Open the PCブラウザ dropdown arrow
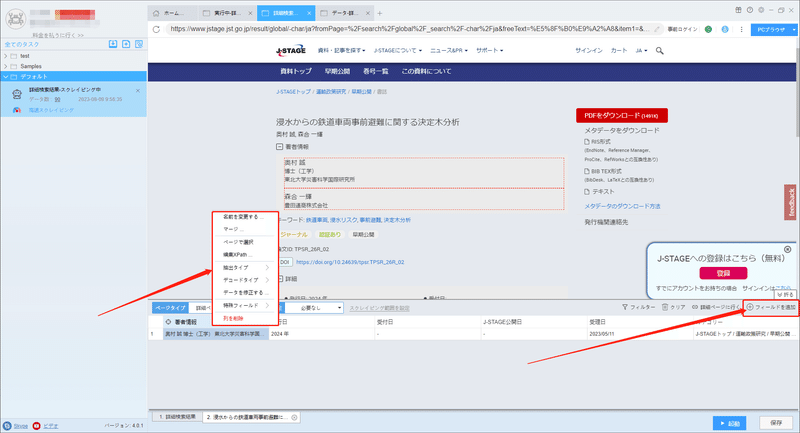The width and height of the screenshot is (800, 433). [794, 30]
